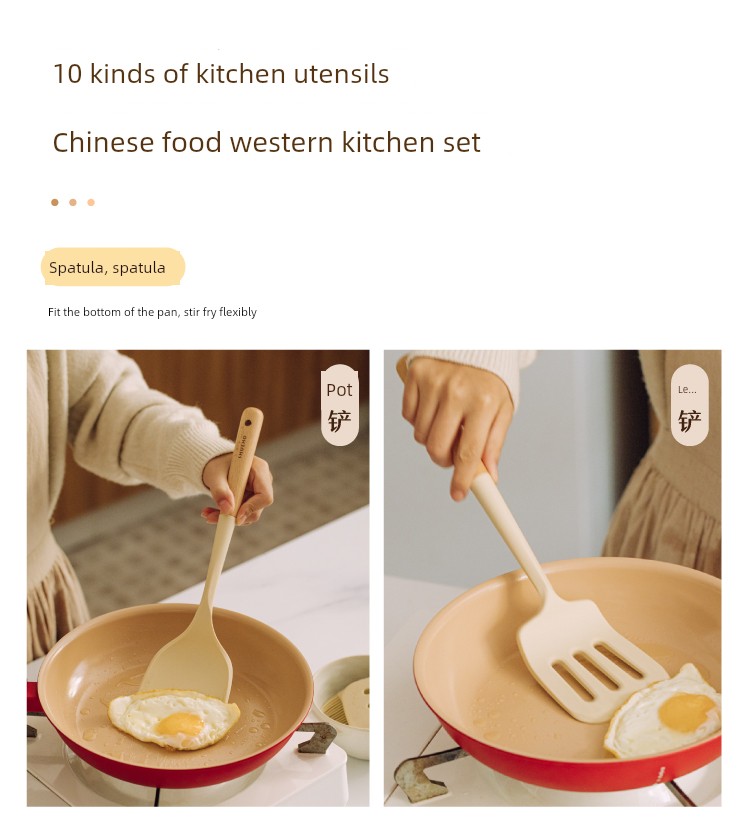Select the first dark brown dot
Viewport: 750px width, 836px height.
[x=55, y=202]
